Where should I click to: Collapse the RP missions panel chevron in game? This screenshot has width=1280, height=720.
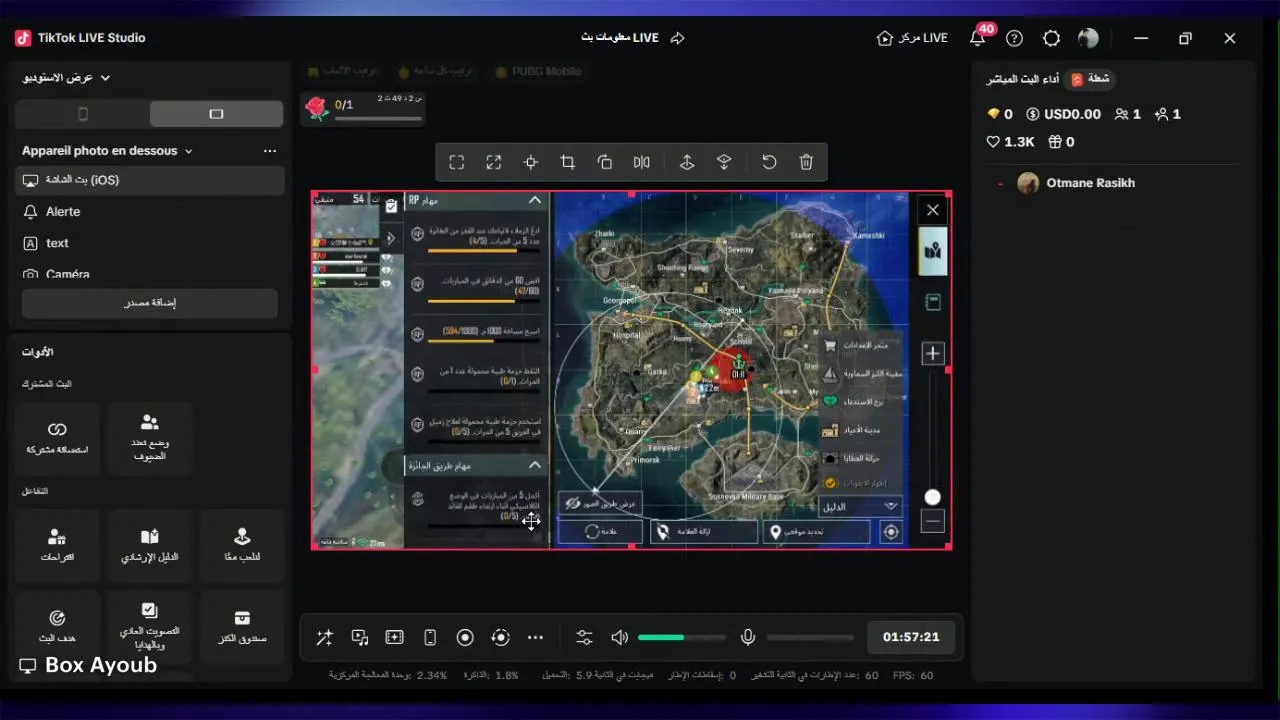(535, 200)
